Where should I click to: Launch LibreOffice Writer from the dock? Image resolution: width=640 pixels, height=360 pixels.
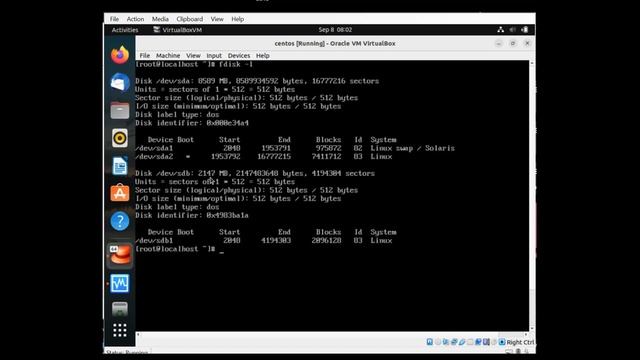click(120, 166)
